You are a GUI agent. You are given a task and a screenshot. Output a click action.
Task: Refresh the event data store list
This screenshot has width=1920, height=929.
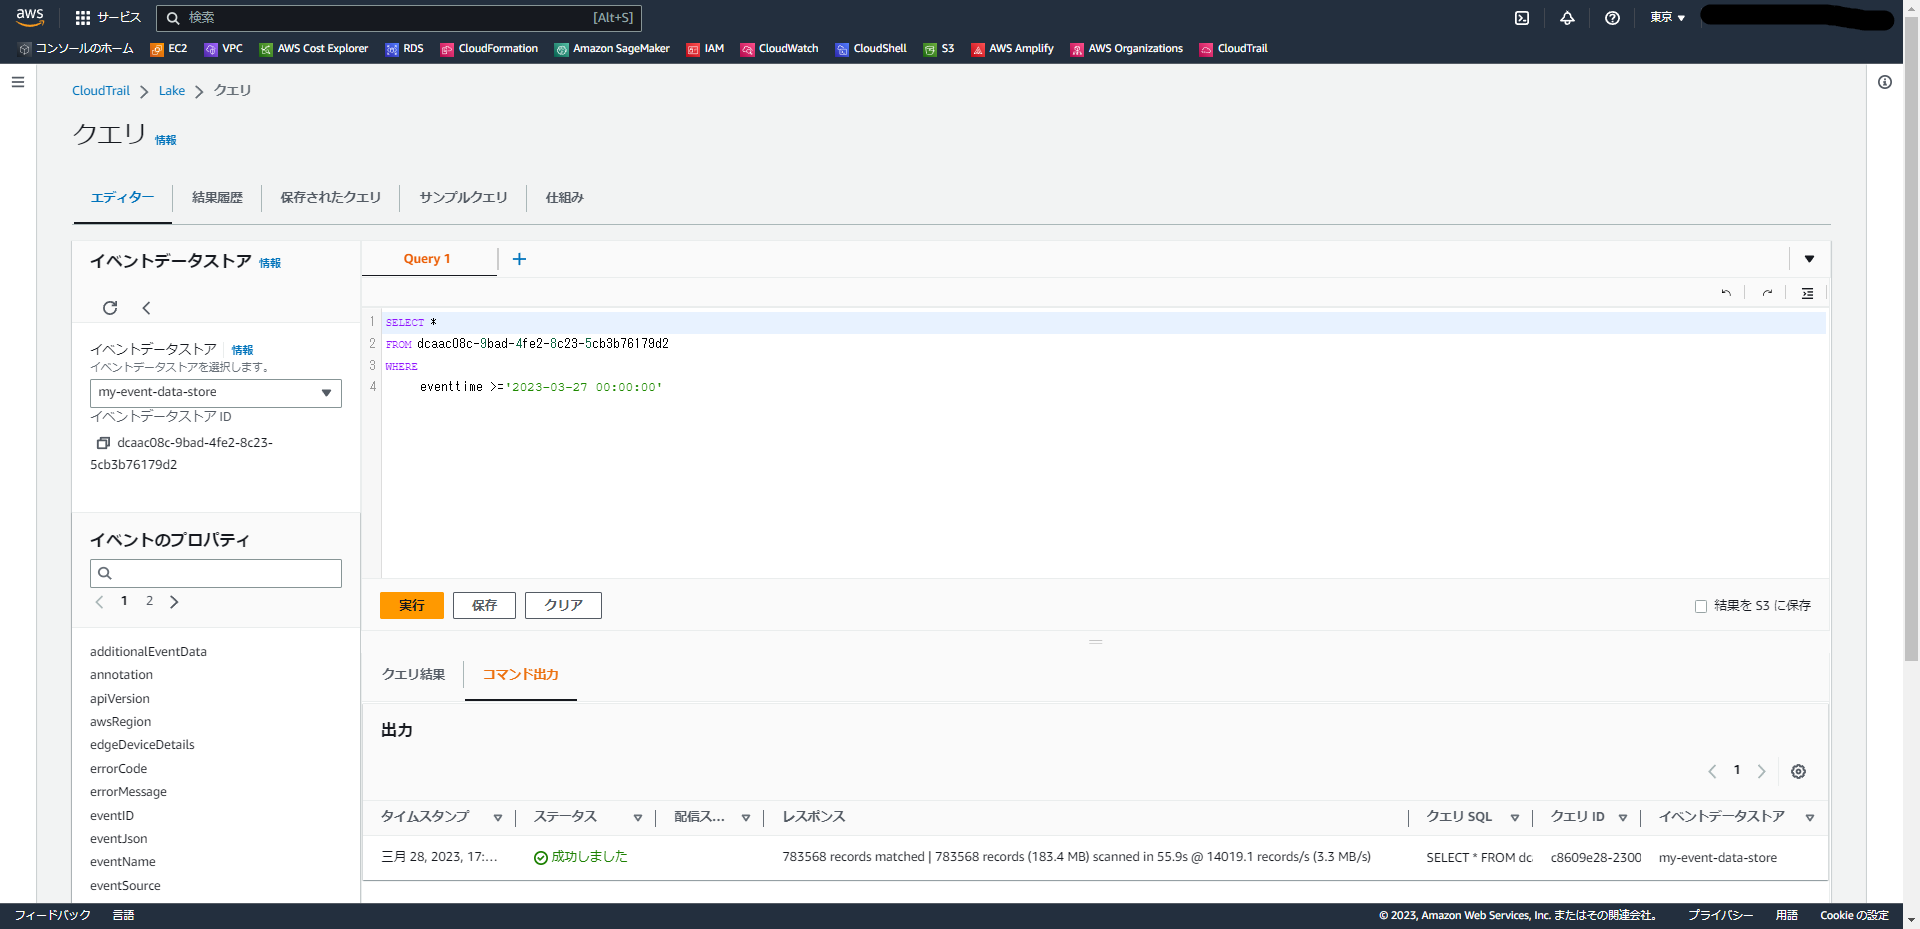[x=110, y=308]
